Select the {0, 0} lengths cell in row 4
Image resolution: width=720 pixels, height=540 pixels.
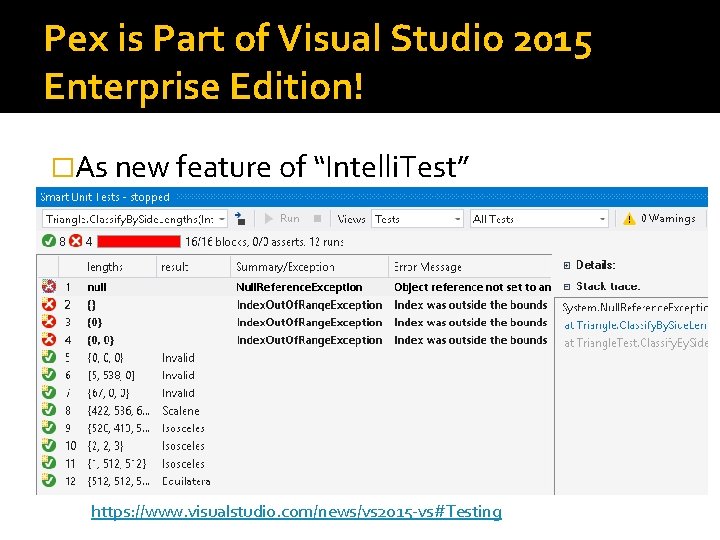coord(101,340)
